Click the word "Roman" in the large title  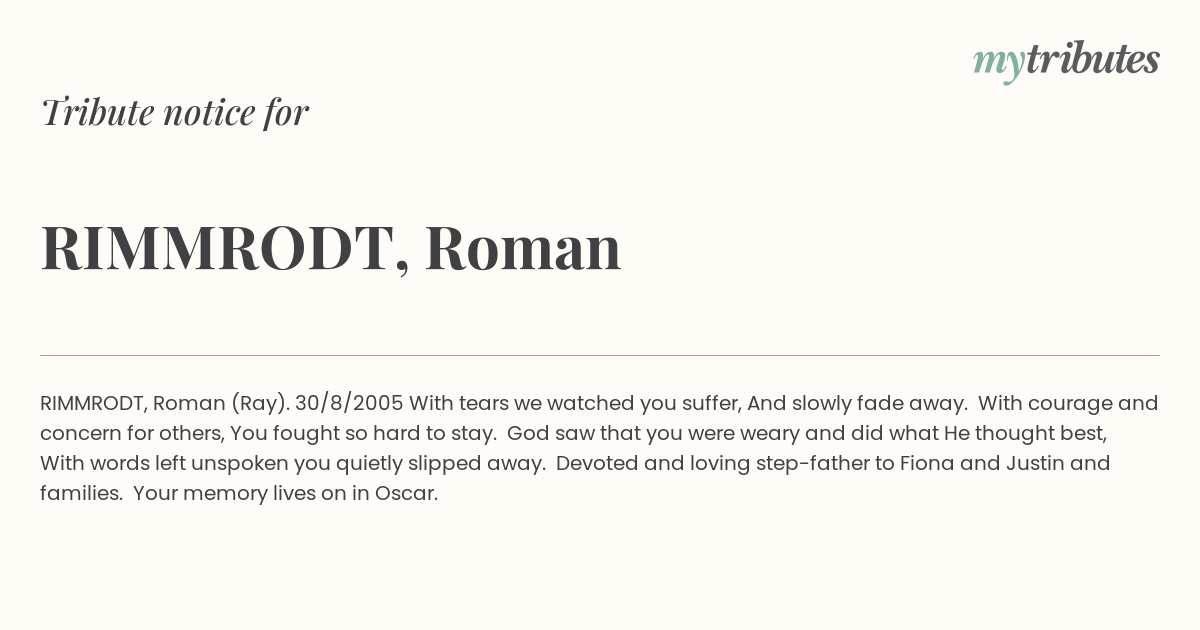click(523, 248)
